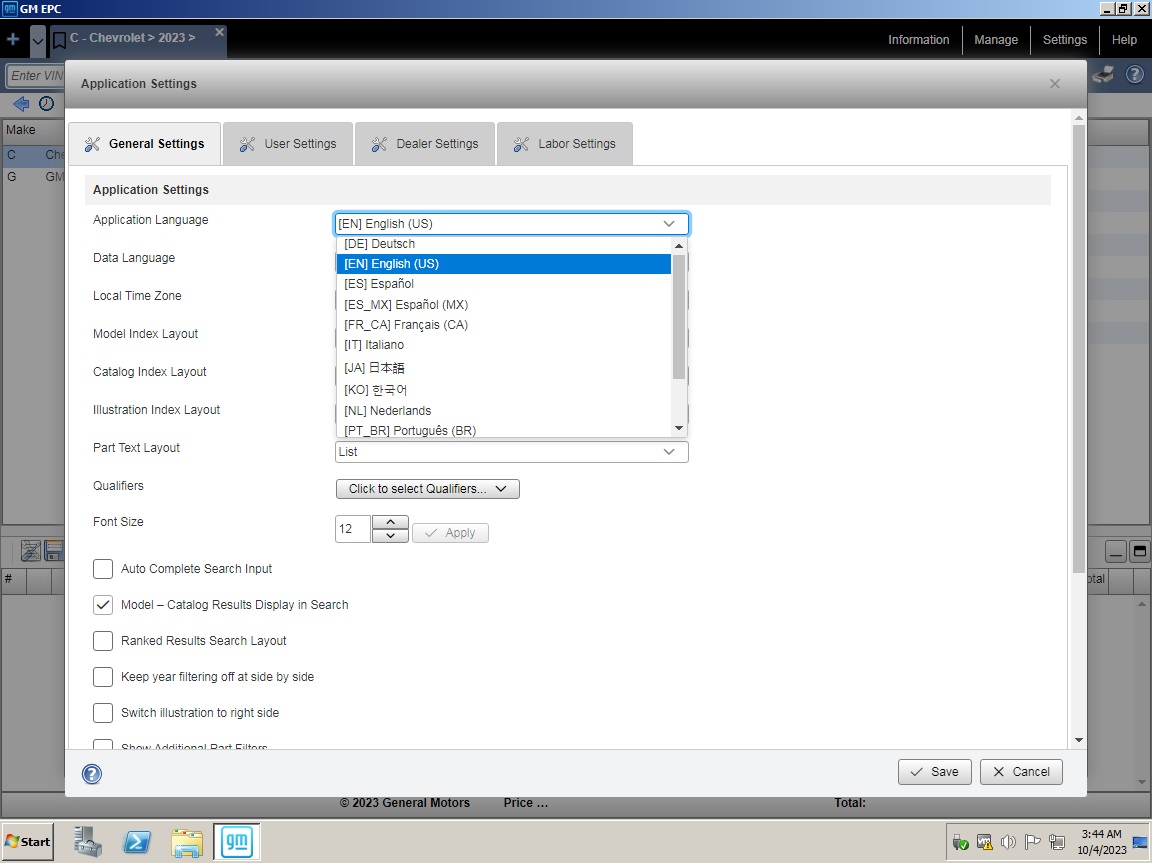Toggle Keep year filtering off at side by side
Viewport: 1152px width, 863px height.
tap(103, 677)
